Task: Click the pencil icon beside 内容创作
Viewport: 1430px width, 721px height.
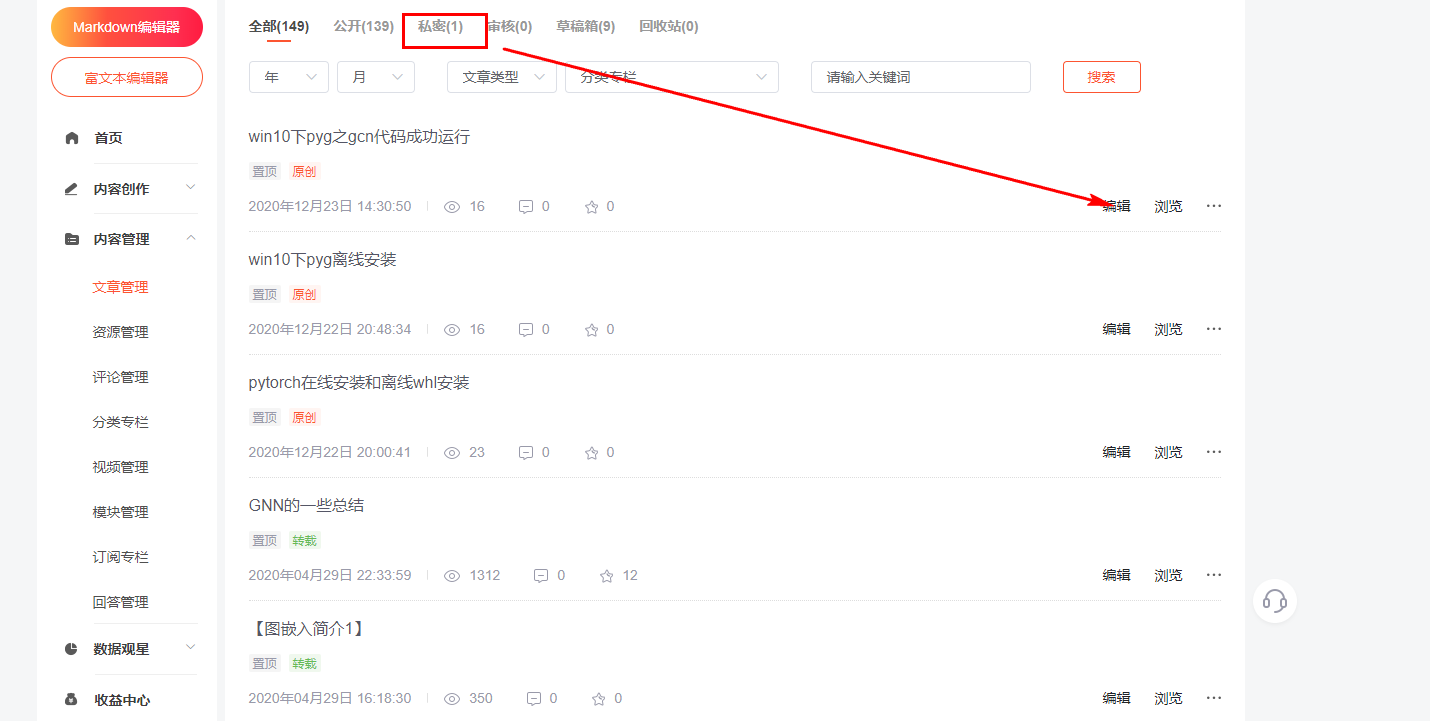Action: [x=71, y=189]
